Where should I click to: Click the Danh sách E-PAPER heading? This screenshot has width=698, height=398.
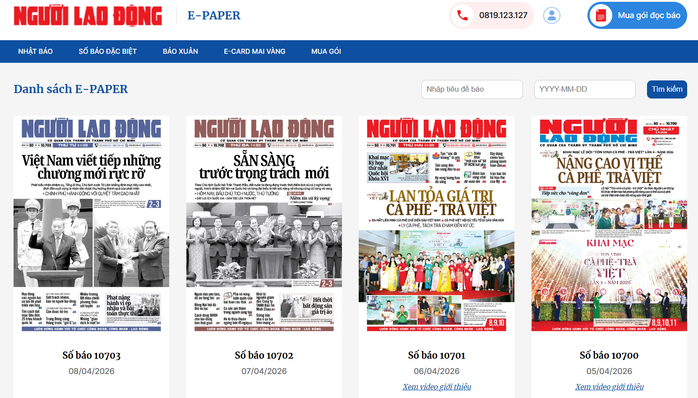71,89
